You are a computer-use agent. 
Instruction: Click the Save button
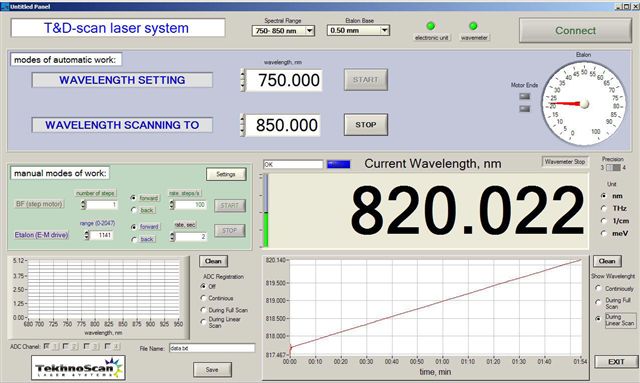212,370
